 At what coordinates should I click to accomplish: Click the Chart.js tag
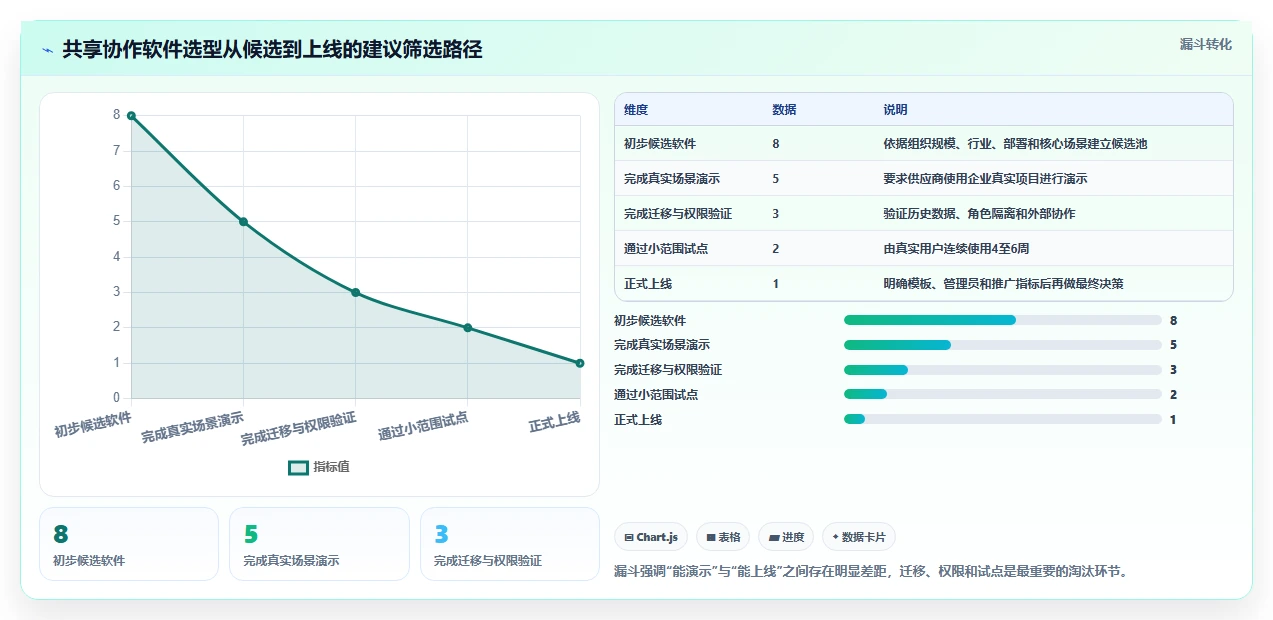(651, 537)
